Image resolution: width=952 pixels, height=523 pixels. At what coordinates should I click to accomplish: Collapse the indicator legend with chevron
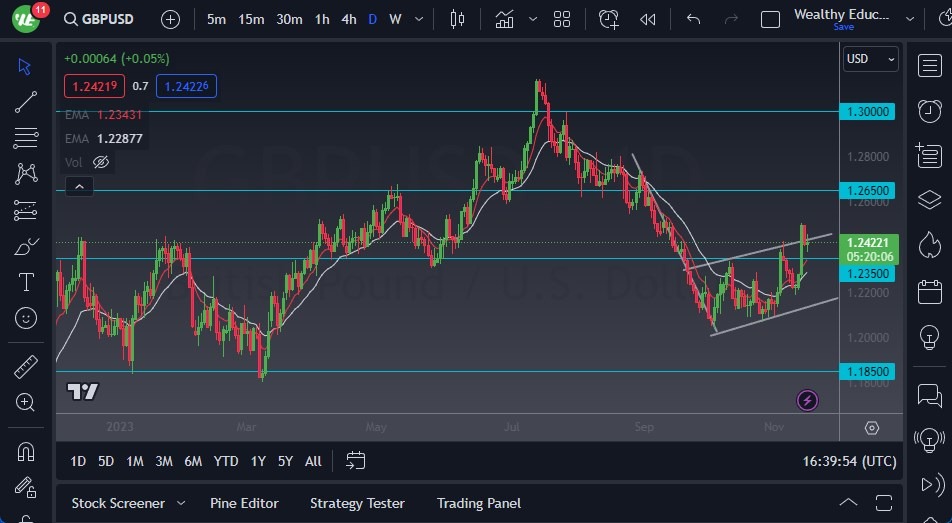[78, 186]
